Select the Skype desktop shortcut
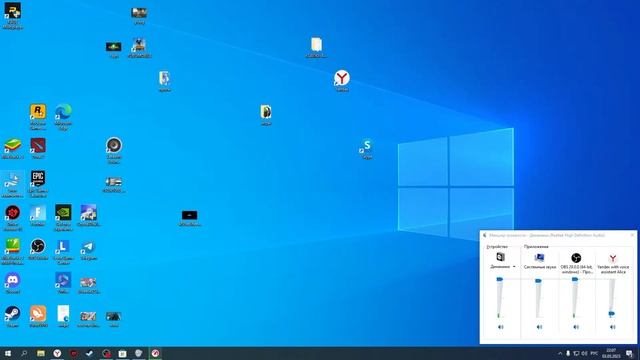The image size is (640, 360). pos(367,145)
